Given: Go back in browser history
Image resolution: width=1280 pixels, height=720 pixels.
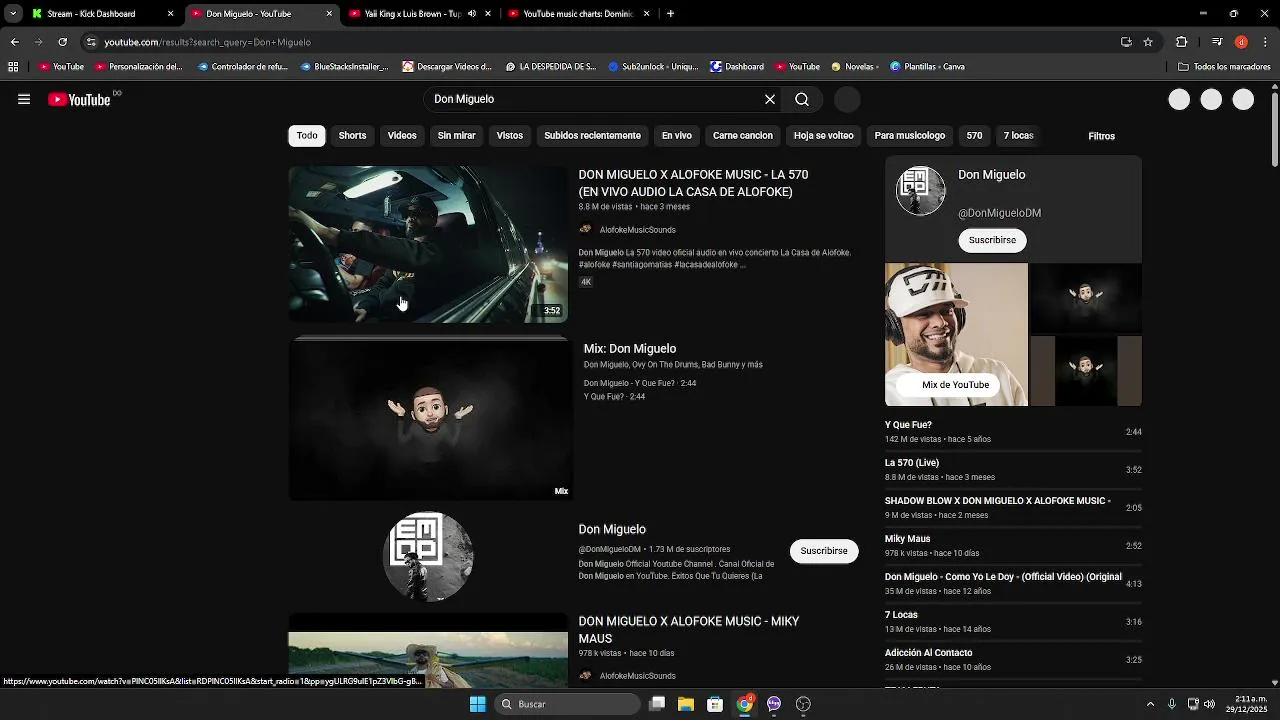Looking at the screenshot, I should (14, 42).
